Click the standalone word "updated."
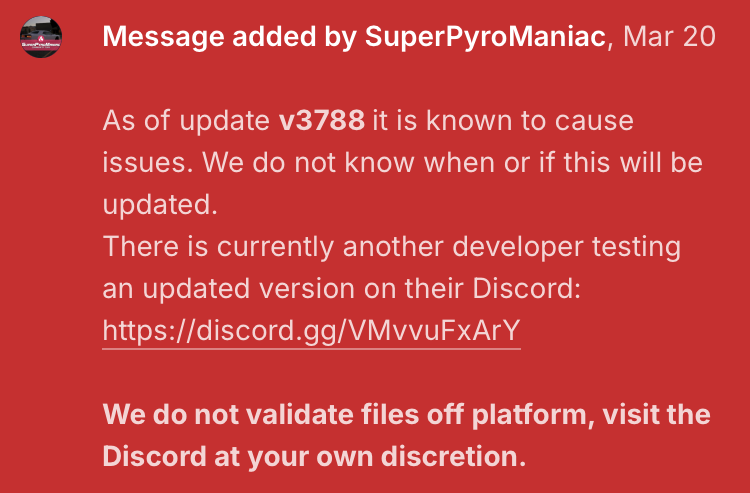Image resolution: width=750 pixels, height=493 pixels. [x=160, y=205]
